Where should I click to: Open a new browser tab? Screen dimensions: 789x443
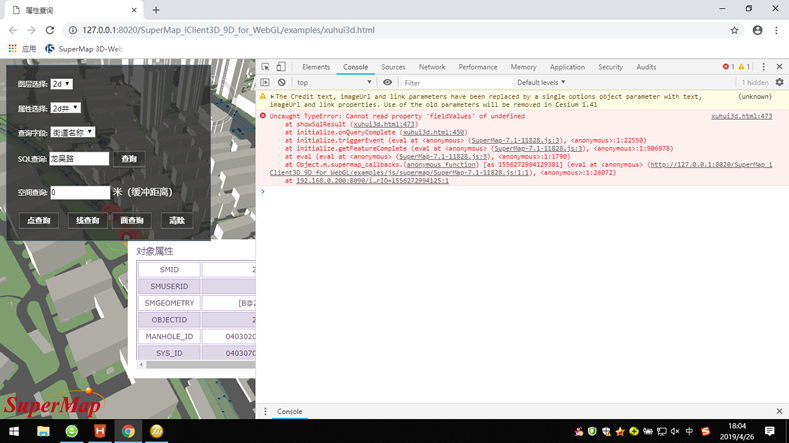(156, 10)
